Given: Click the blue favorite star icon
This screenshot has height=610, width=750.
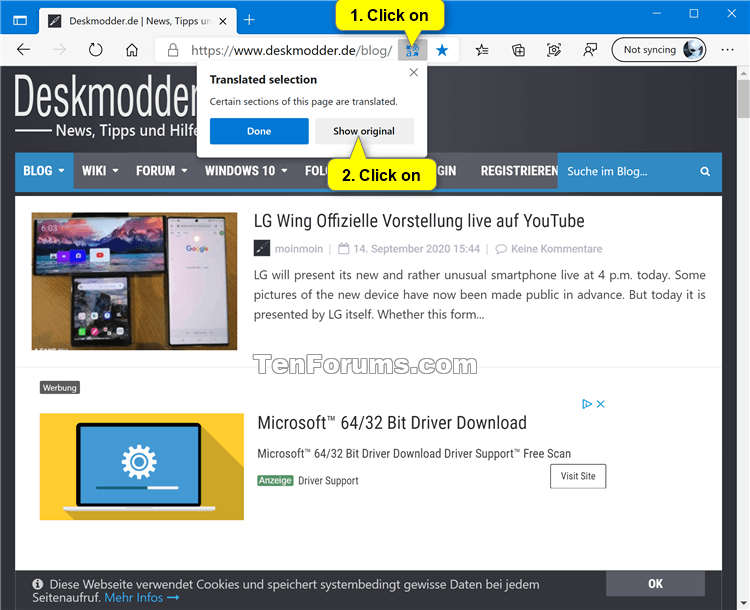Looking at the screenshot, I should (442, 50).
